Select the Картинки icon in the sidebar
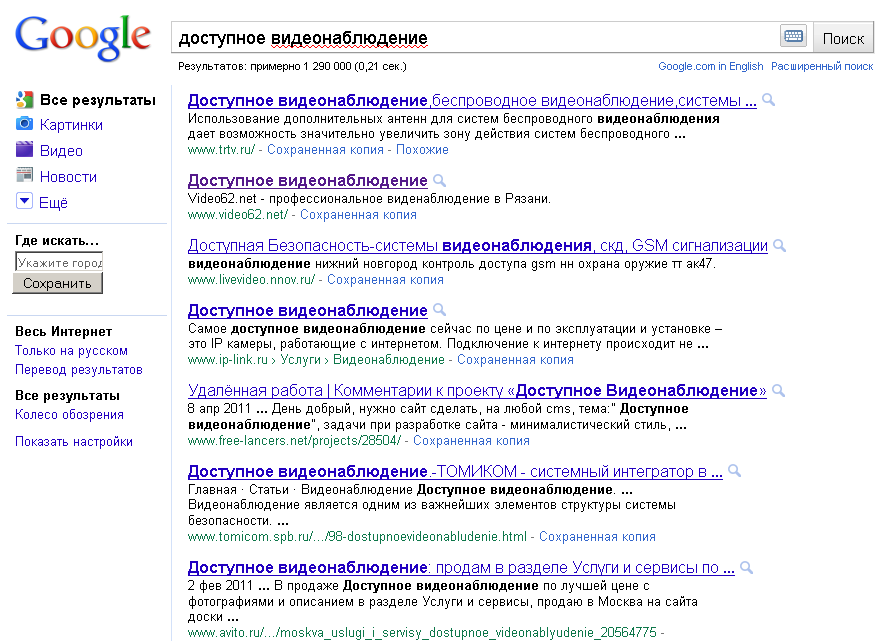 [24, 124]
